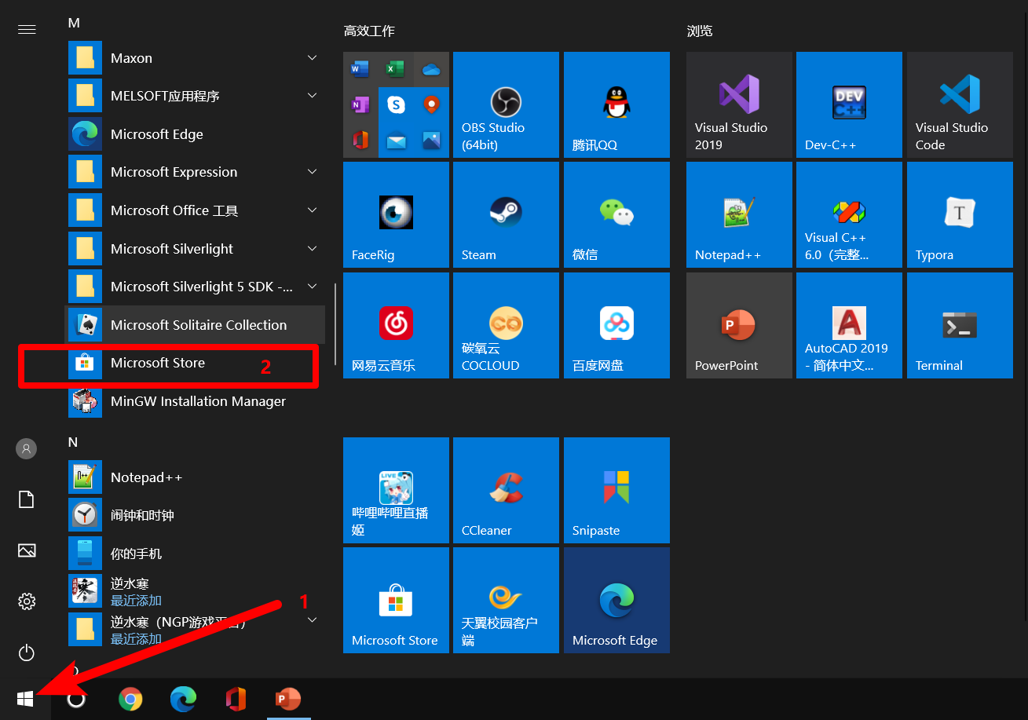Launch the Terminal tile

[960, 325]
